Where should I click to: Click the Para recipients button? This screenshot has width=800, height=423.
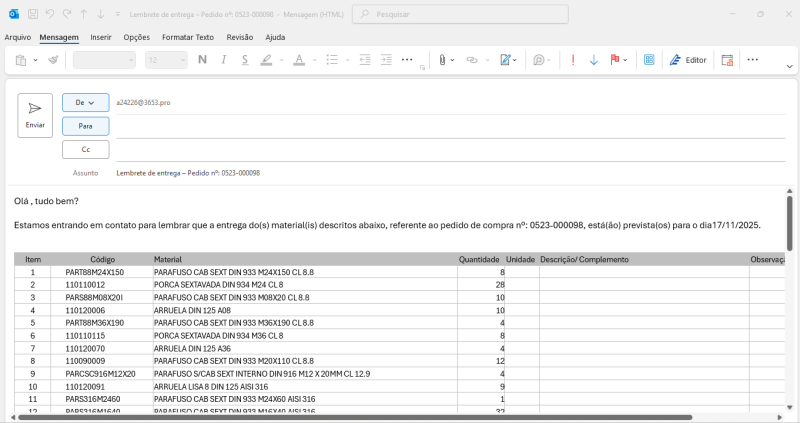click(85, 126)
